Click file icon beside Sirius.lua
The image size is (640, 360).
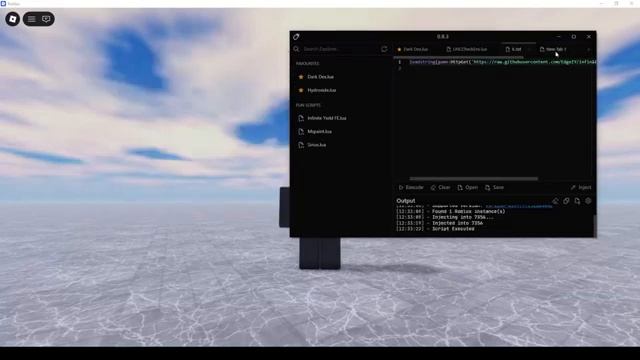pyautogui.click(x=301, y=145)
